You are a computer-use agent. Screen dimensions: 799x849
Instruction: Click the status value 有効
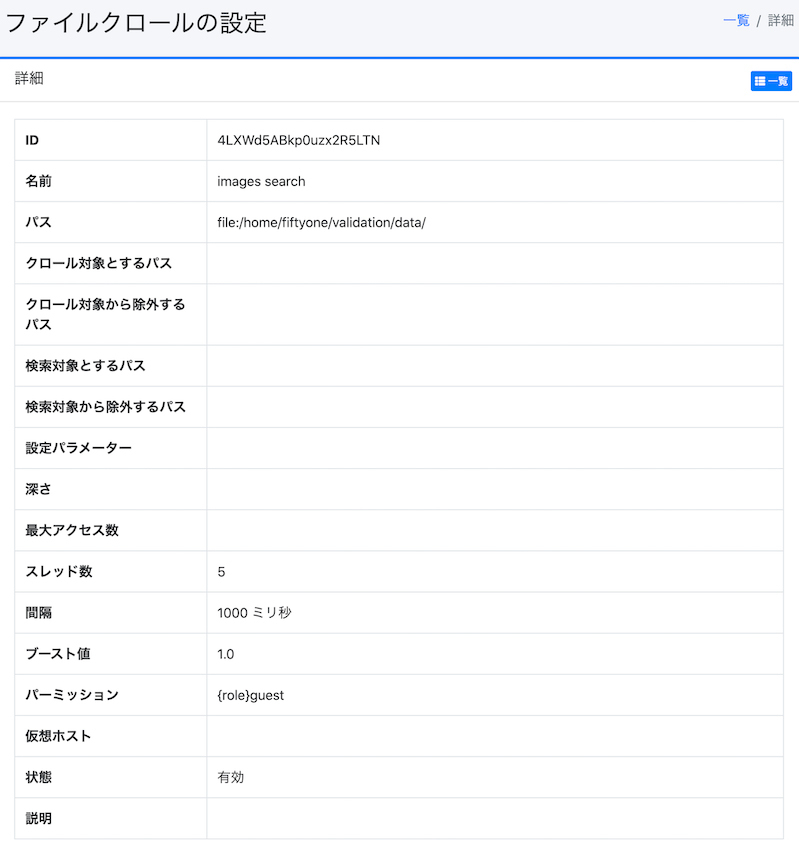coord(231,778)
